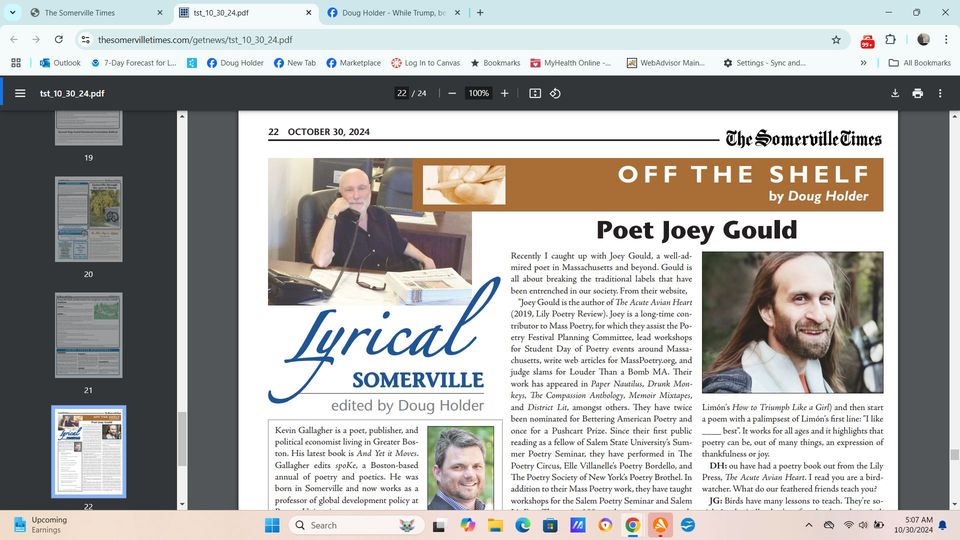This screenshot has height=540, width=960.
Task: Open the clock showing 5:07 AM
Action: coord(913,525)
